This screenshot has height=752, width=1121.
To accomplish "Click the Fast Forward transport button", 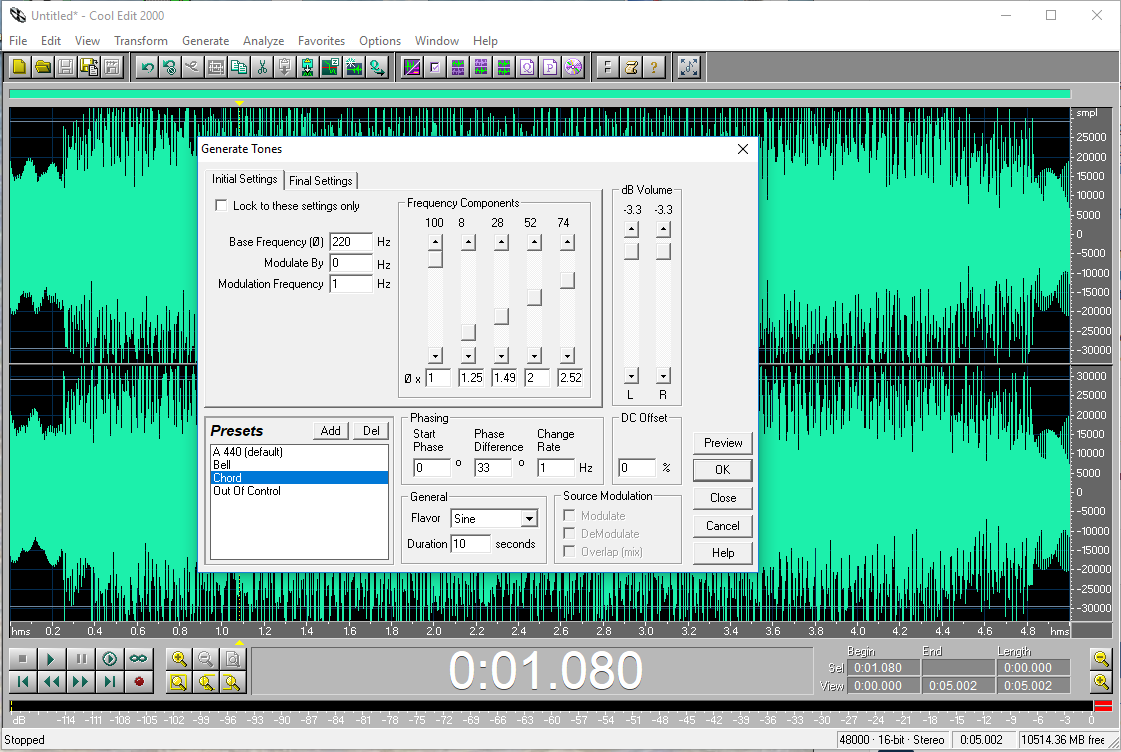I will (x=81, y=681).
